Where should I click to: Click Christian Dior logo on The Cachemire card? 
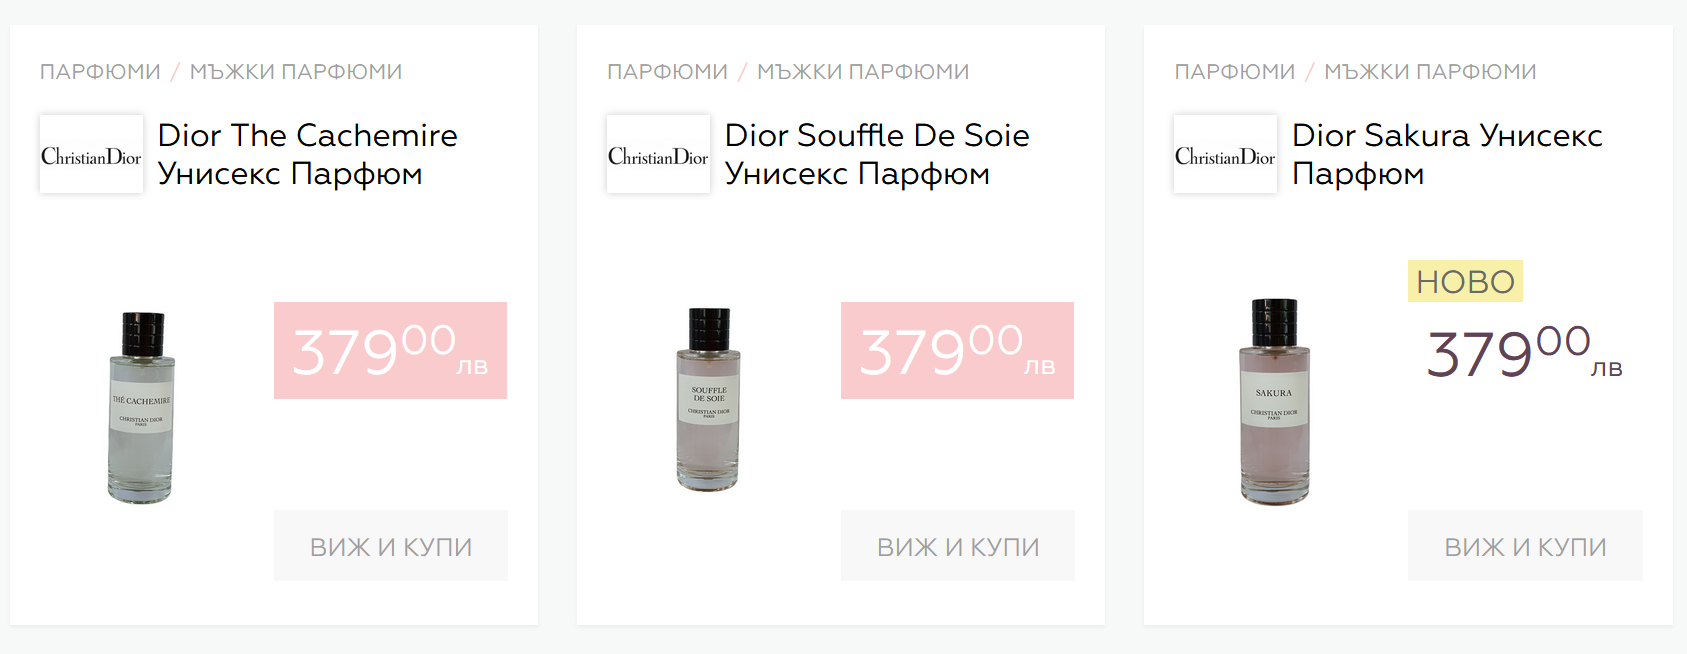(91, 154)
